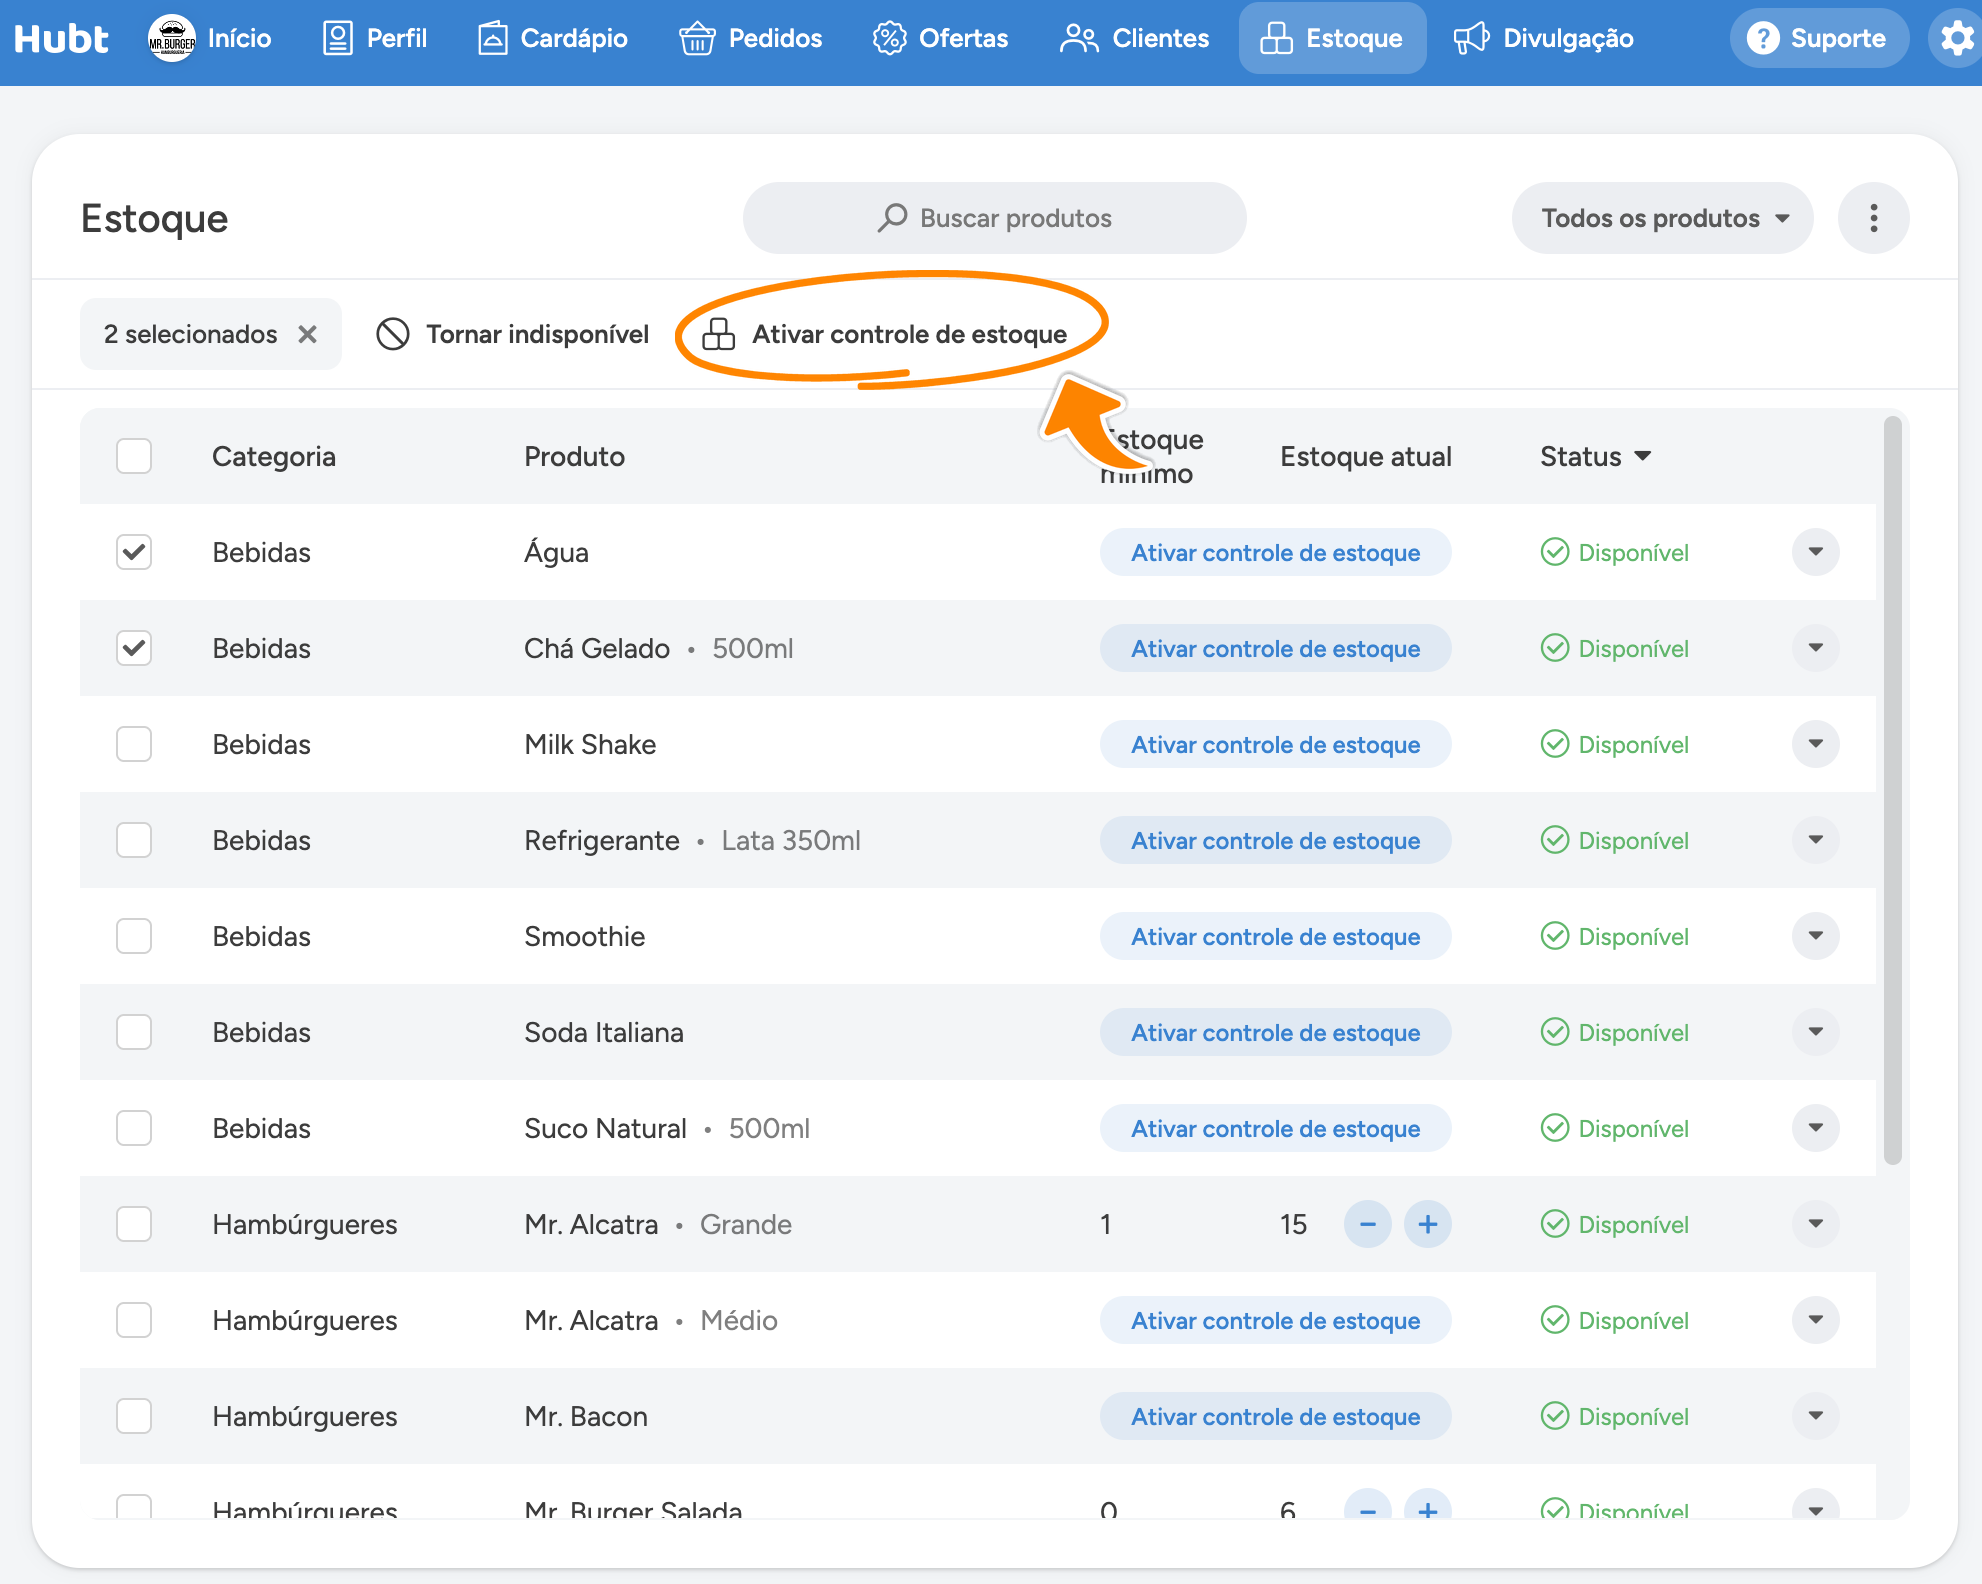The height and width of the screenshot is (1584, 1982).
Task: Click the Buscar produtos search field
Action: pyautogui.click(x=994, y=218)
